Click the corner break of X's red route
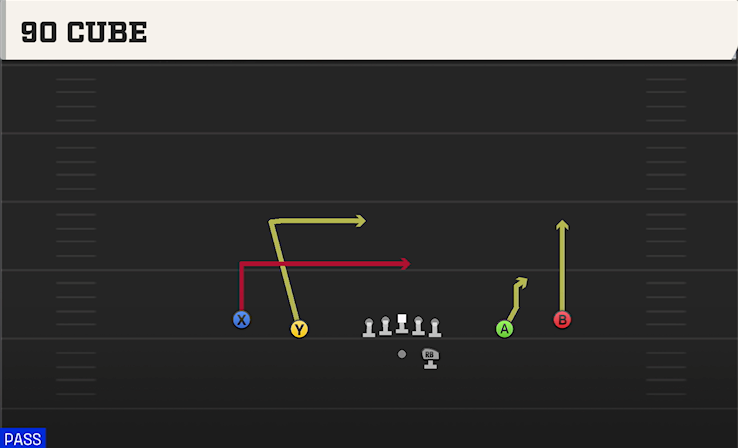This screenshot has height=448, width=738. [x=241, y=264]
